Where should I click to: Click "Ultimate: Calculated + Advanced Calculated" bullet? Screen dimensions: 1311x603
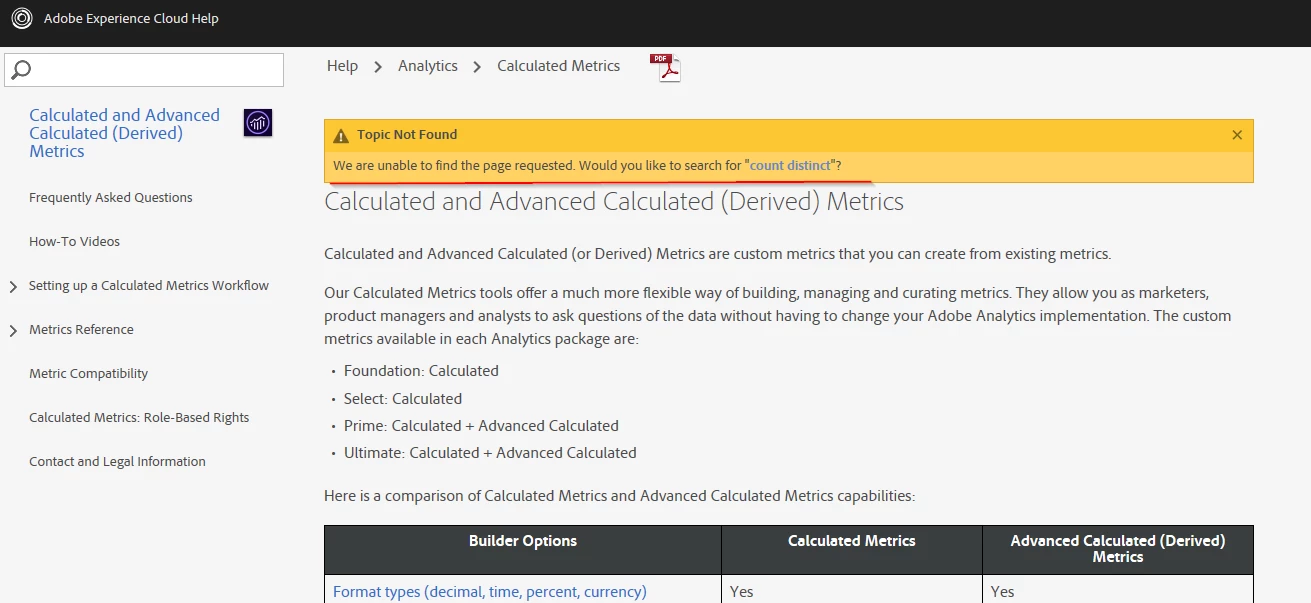pyautogui.click(x=490, y=452)
